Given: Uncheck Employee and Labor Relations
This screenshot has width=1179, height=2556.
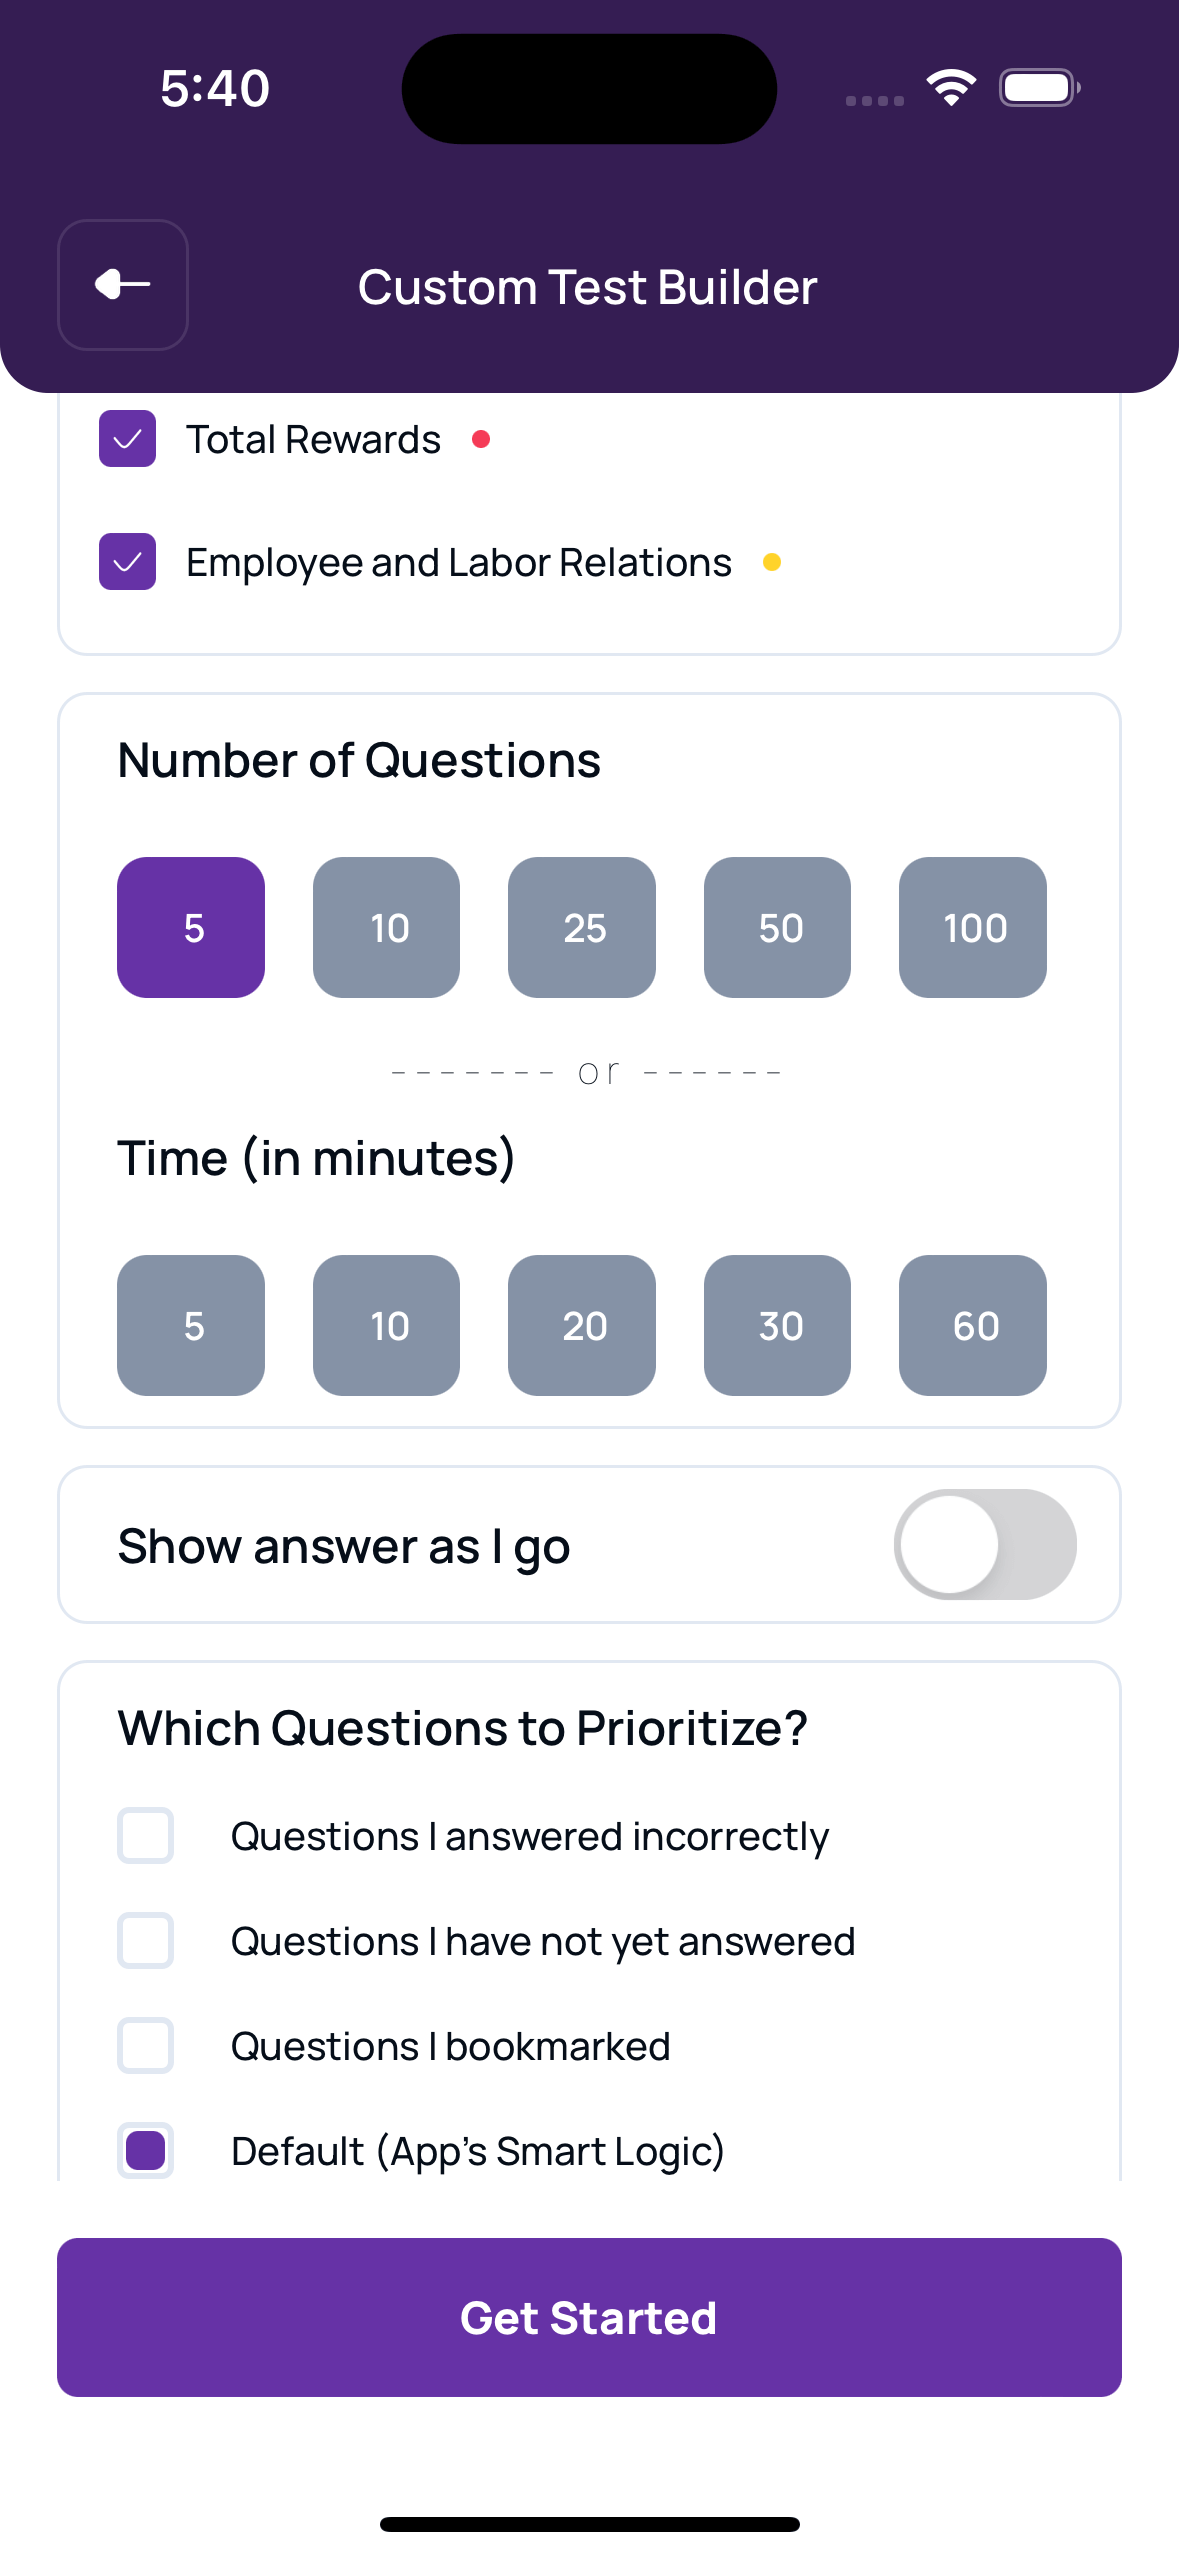Looking at the screenshot, I should pos(127,561).
